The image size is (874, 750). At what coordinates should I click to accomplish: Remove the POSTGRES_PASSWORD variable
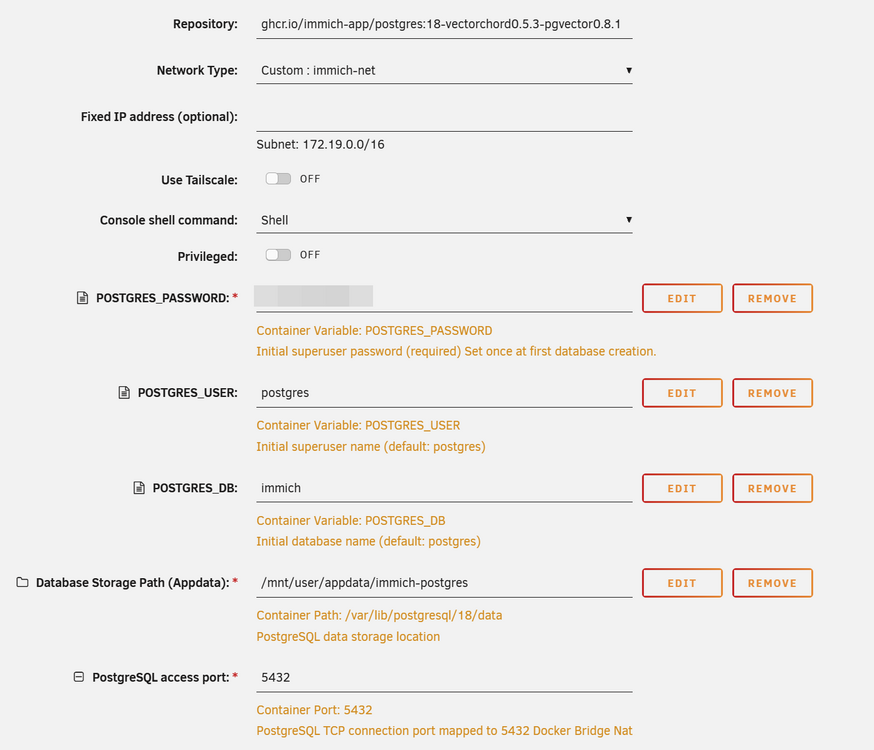(773, 298)
